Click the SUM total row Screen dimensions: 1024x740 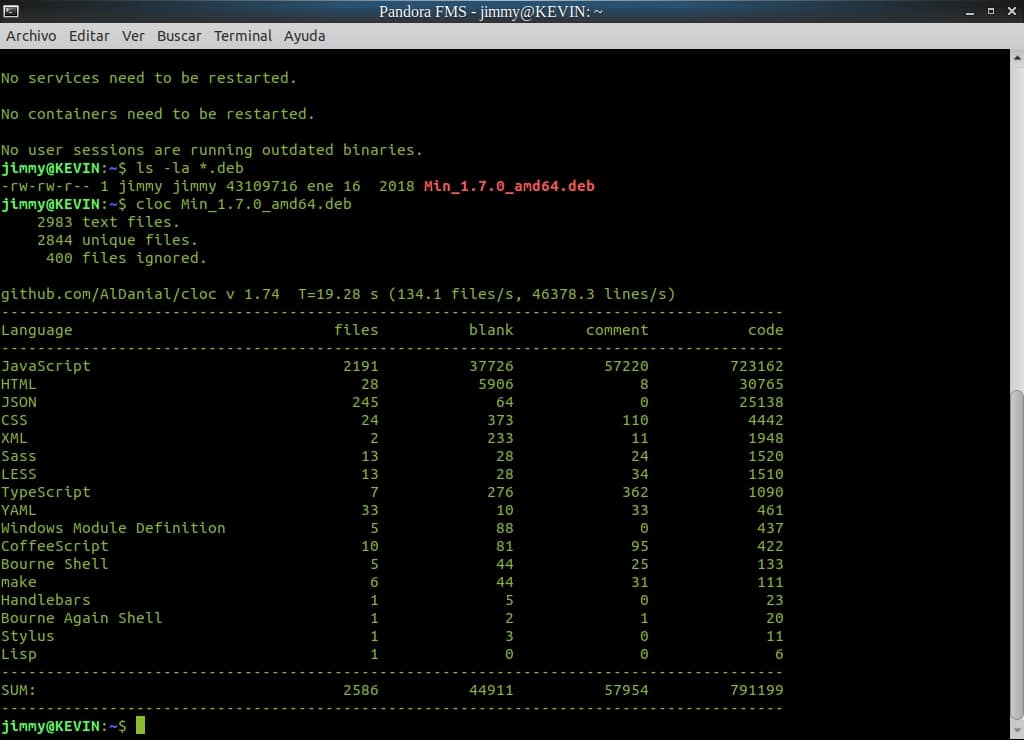18,690
